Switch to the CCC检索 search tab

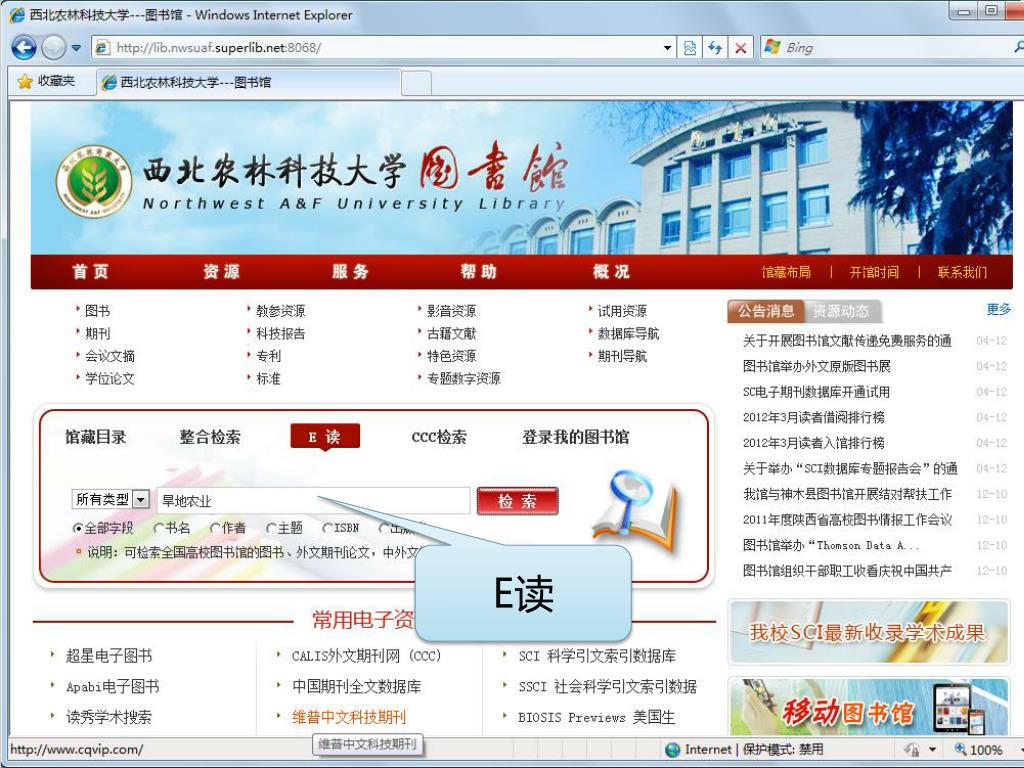point(439,437)
